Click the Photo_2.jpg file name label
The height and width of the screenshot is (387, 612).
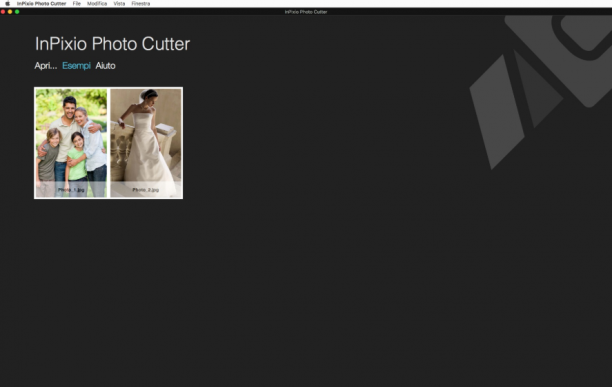click(146, 190)
